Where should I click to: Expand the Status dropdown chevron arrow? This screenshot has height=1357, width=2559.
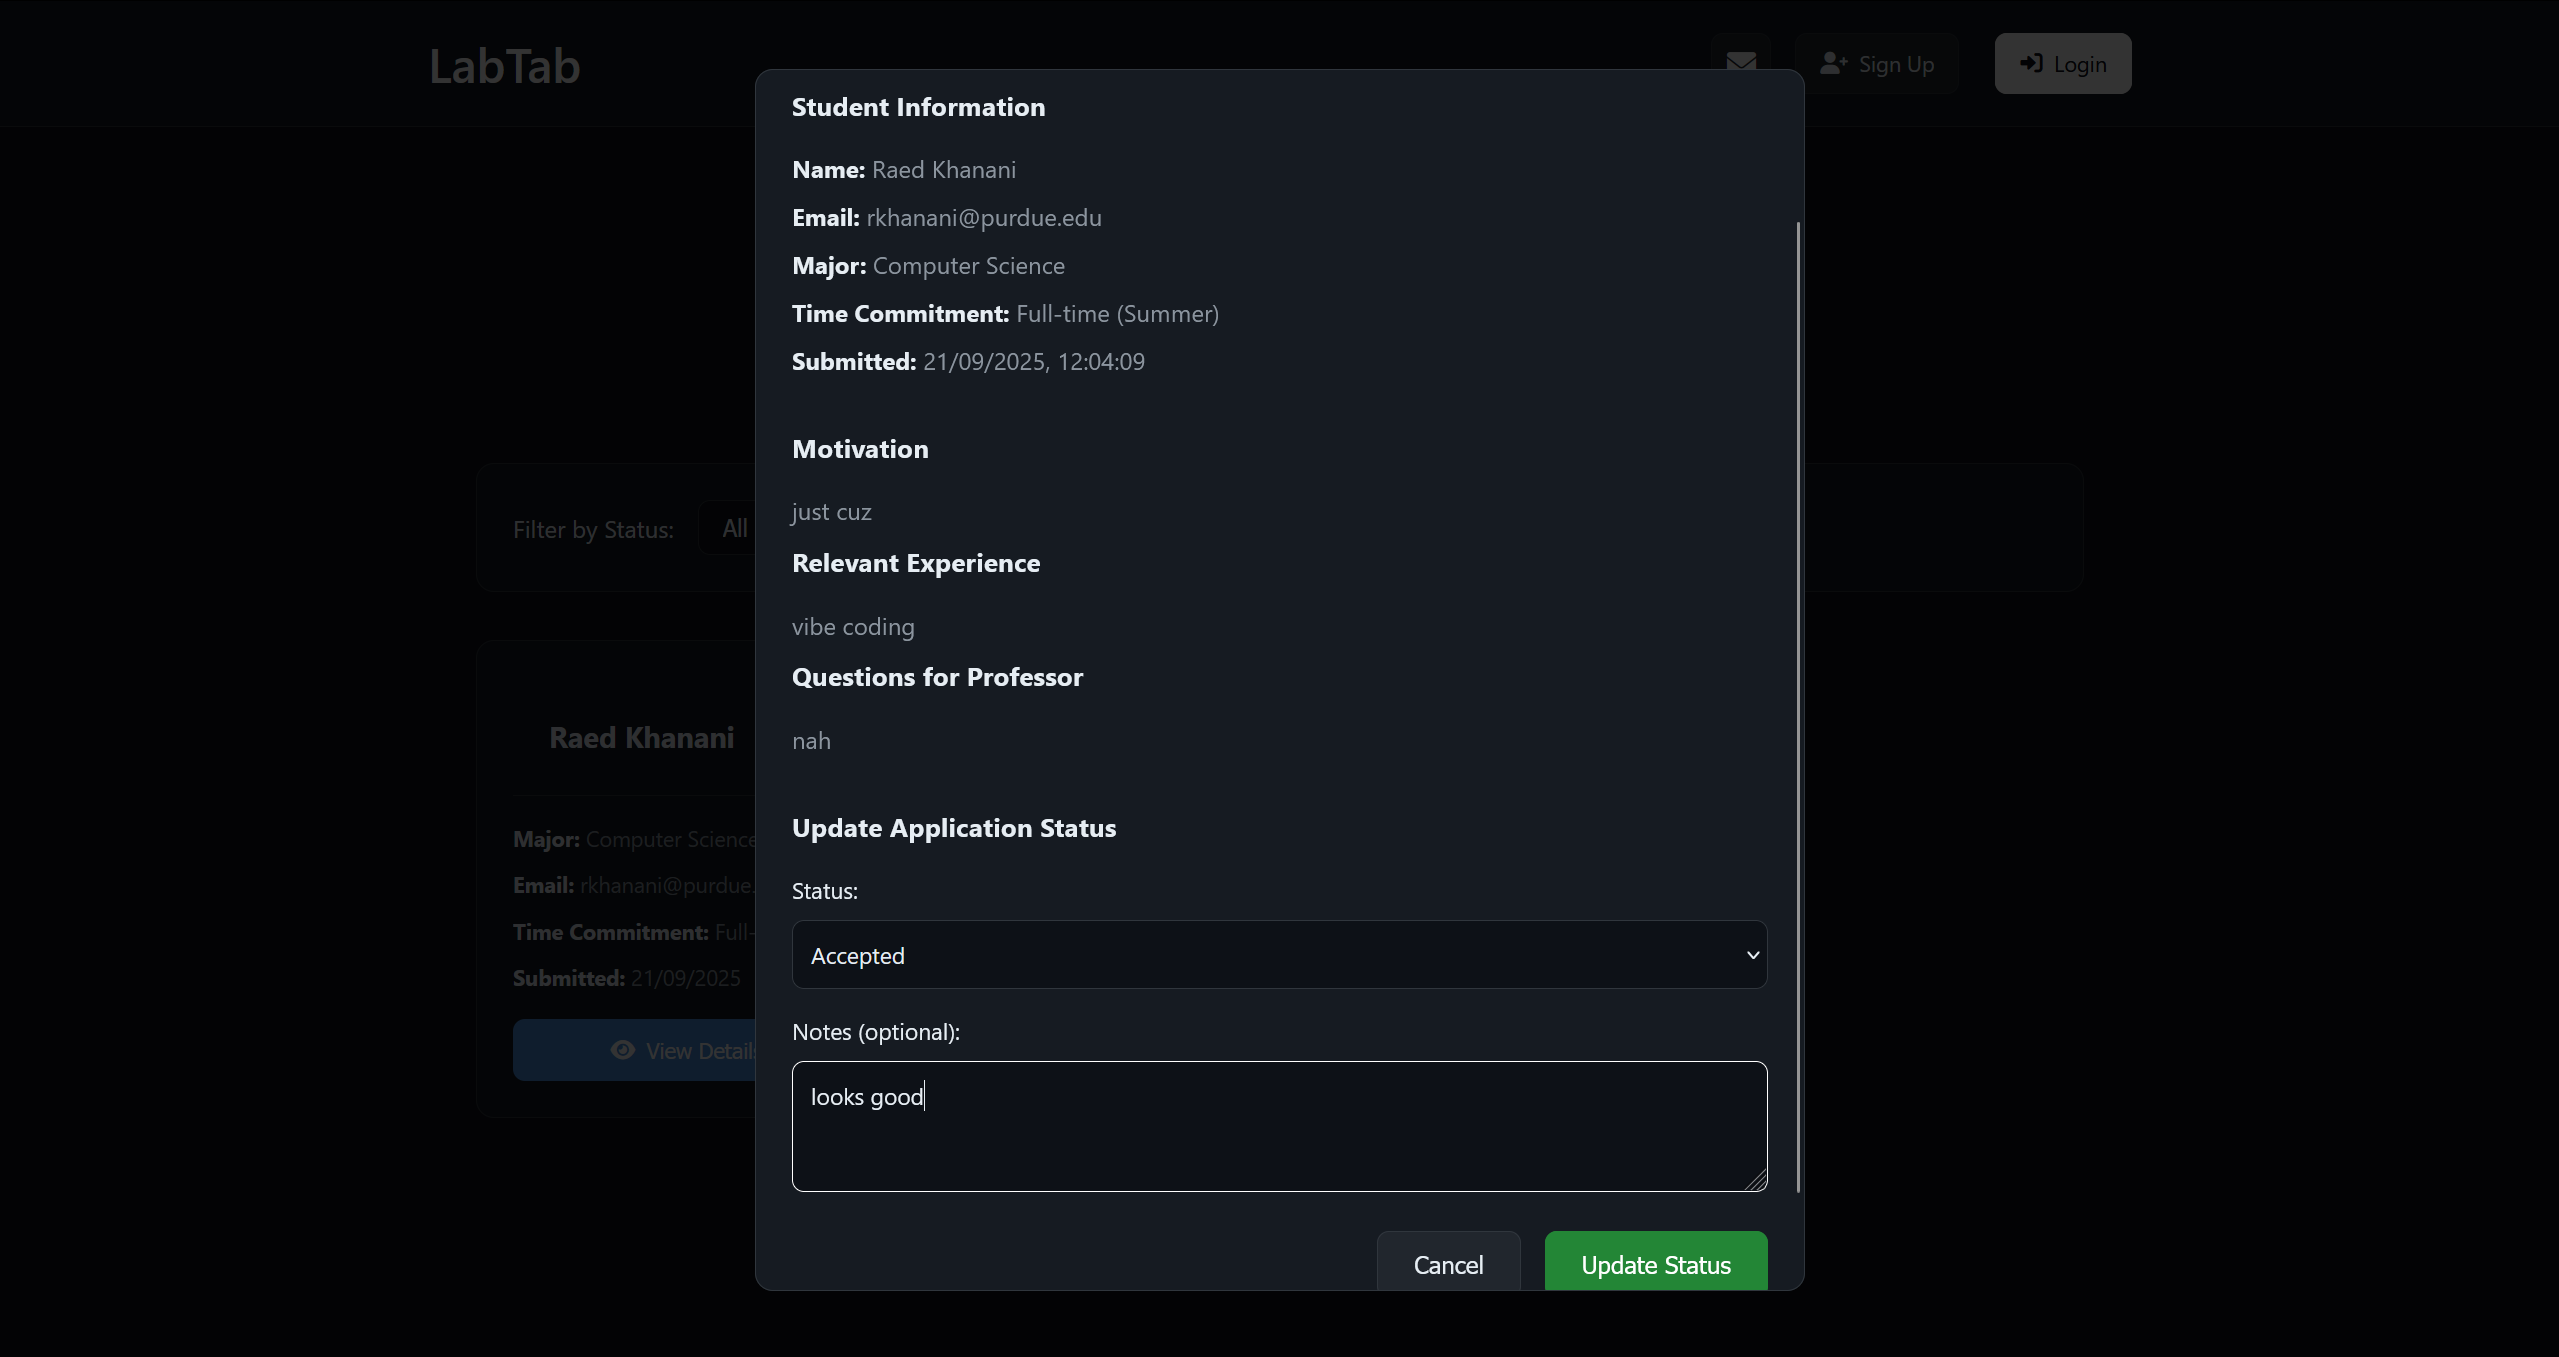(1752, 955)
